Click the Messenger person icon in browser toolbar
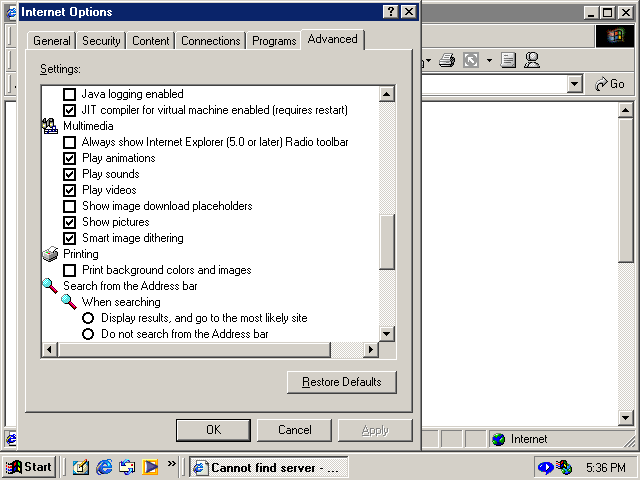Image resolution: width=640 pixels, height=480 pixels. click(532, 60)
